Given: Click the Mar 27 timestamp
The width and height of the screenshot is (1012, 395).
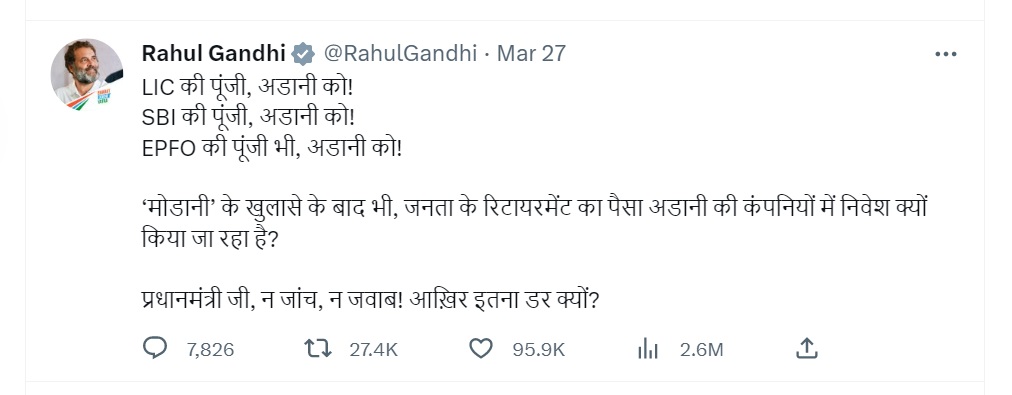Looking at the screenshot, I should [x=531, y=54].
